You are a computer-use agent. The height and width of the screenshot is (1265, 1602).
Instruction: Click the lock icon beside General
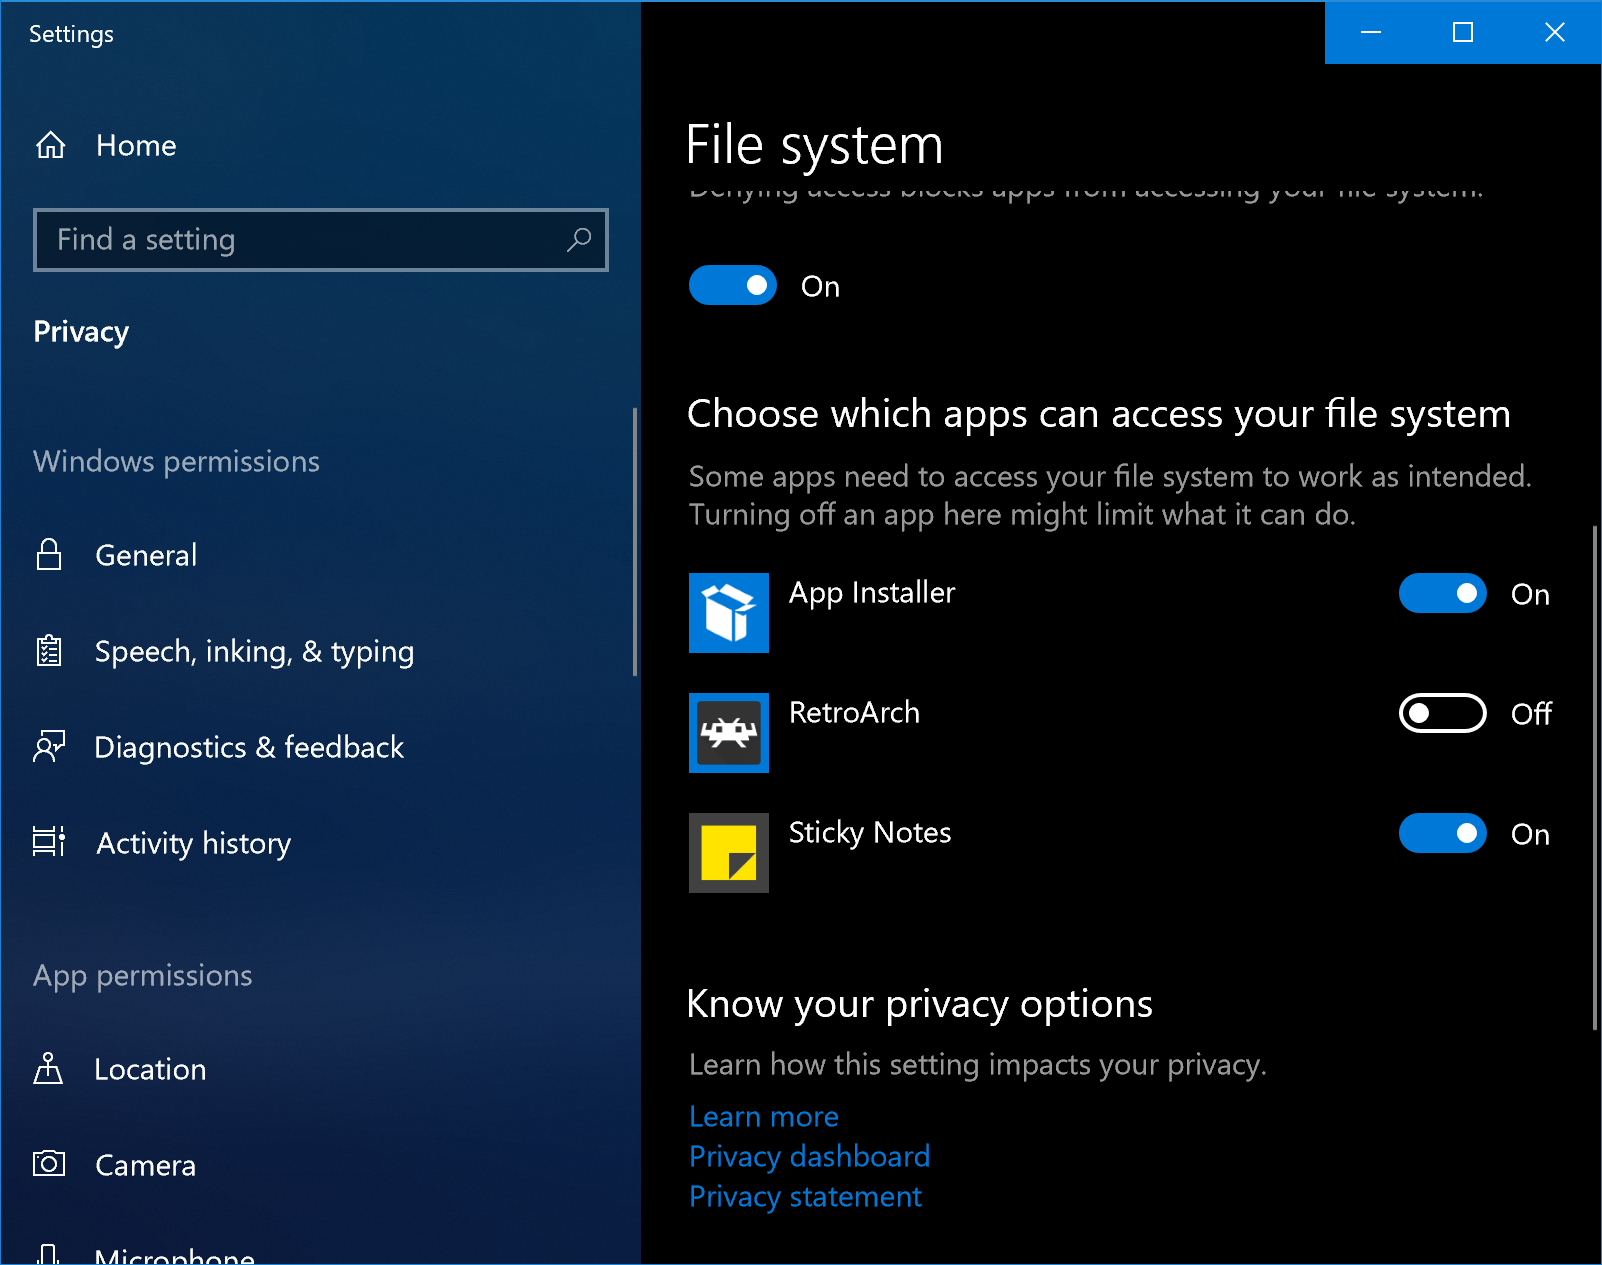click(49, 555)
